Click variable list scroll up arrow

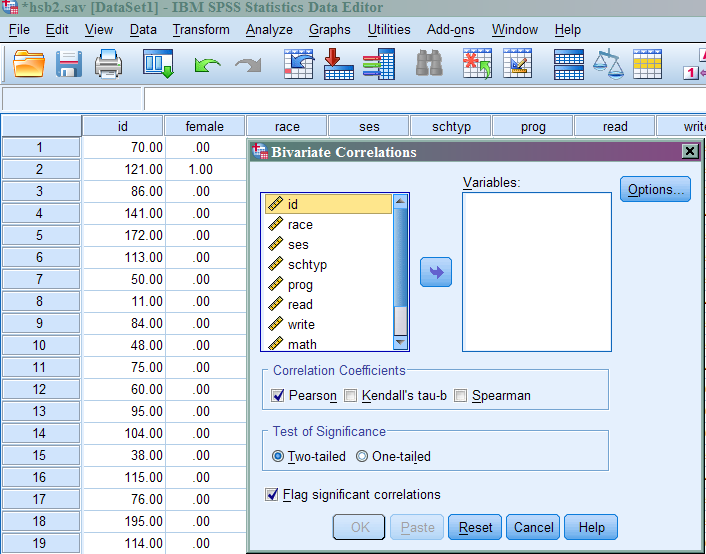click(400, 202)
